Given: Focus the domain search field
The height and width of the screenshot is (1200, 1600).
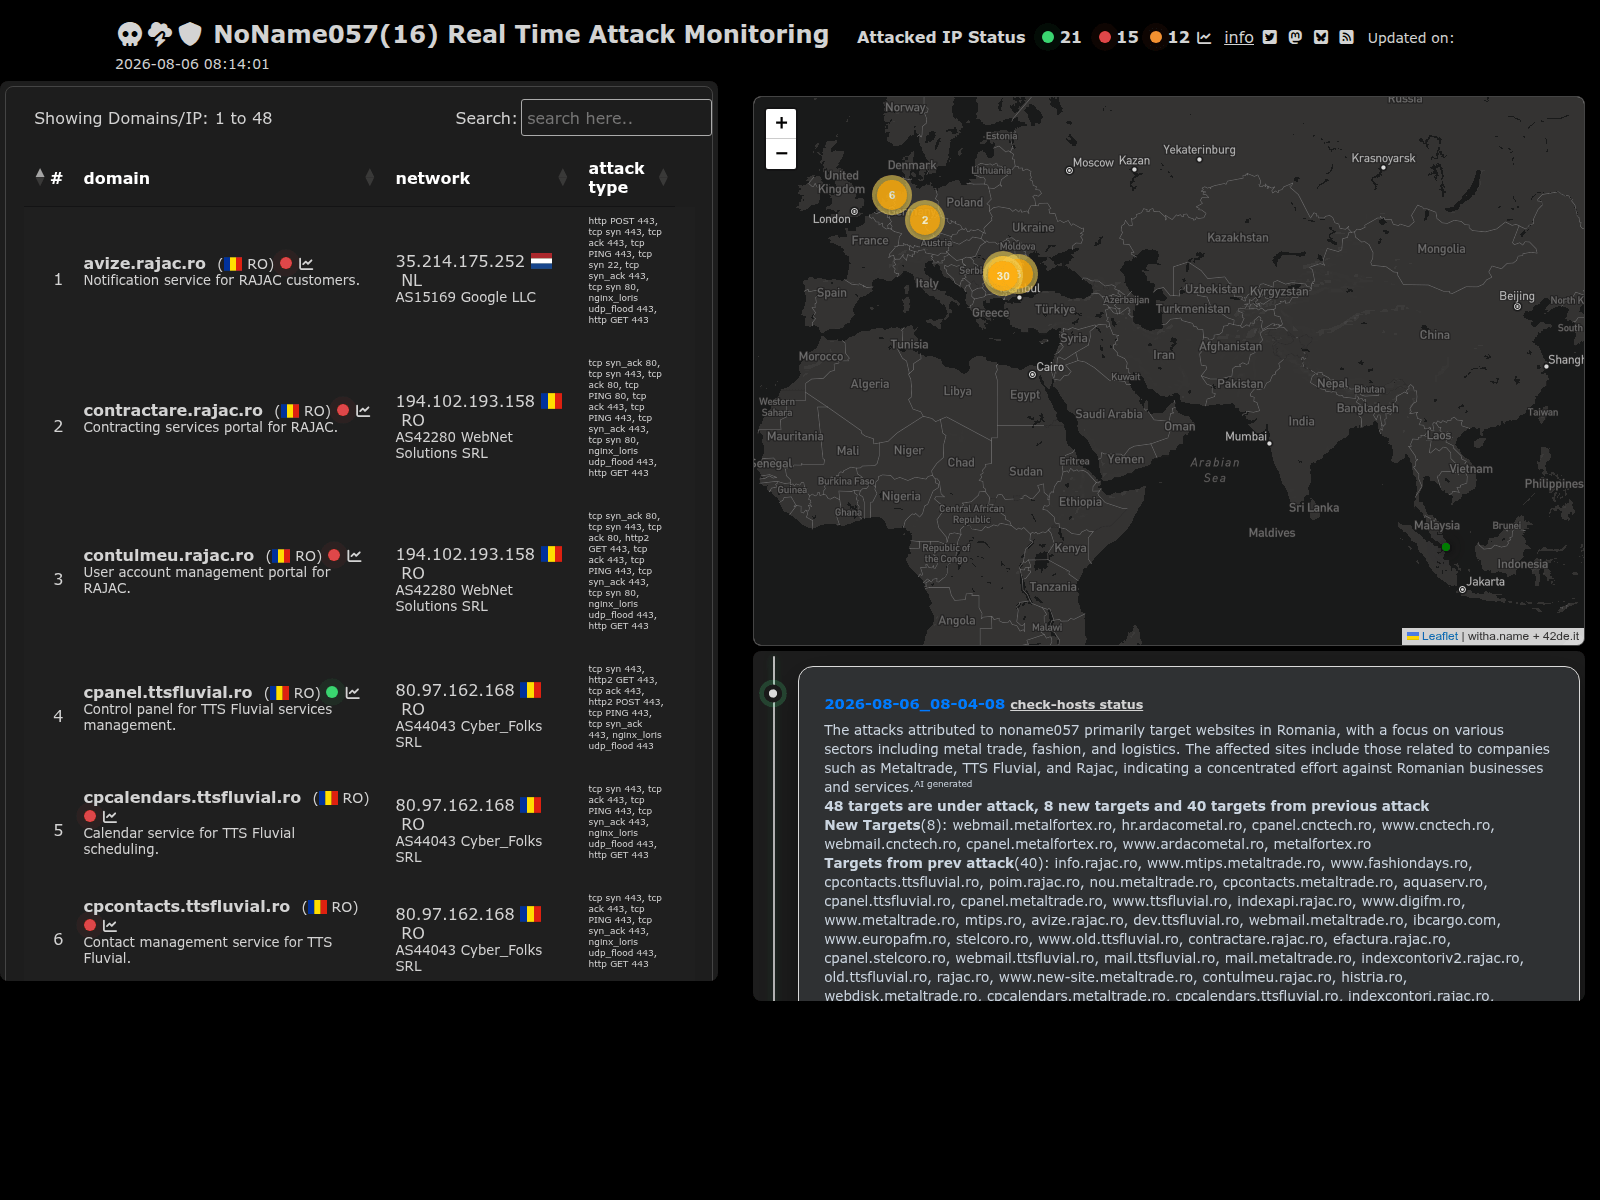Looking at the screenshot, I should click(x=616, y=118).
